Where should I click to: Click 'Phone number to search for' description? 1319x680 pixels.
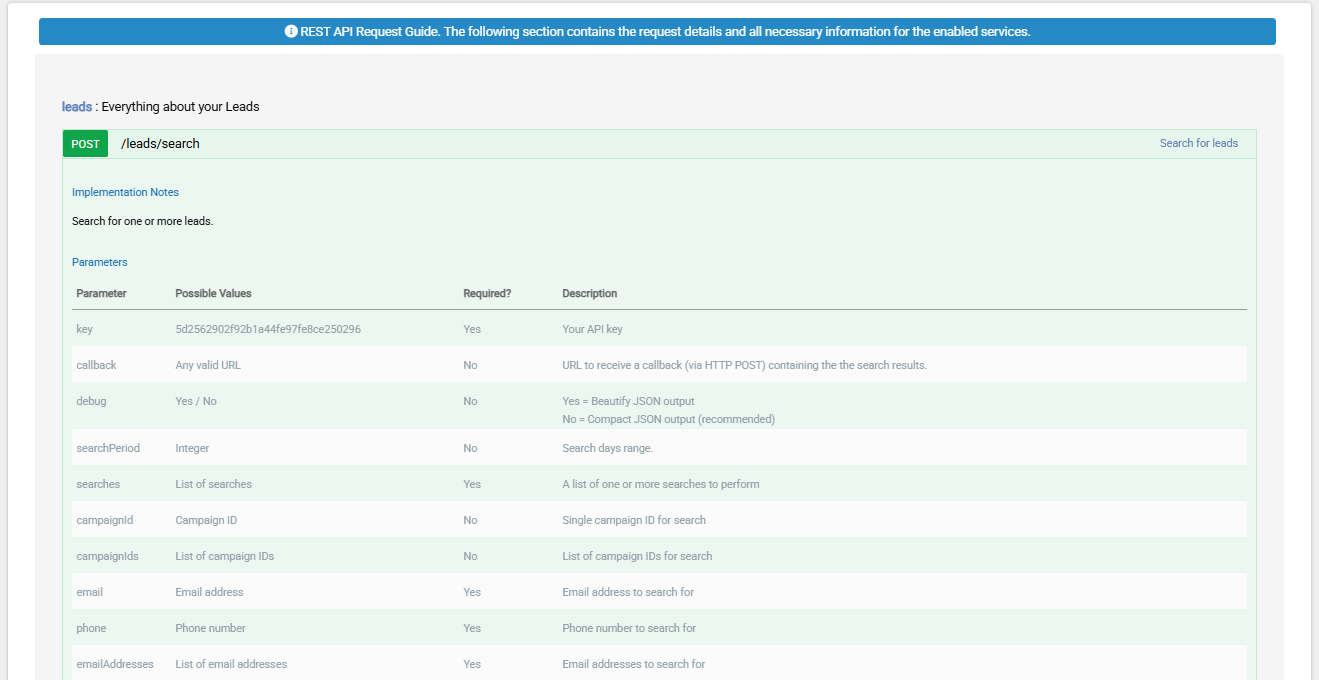click(x=629, y=628)
